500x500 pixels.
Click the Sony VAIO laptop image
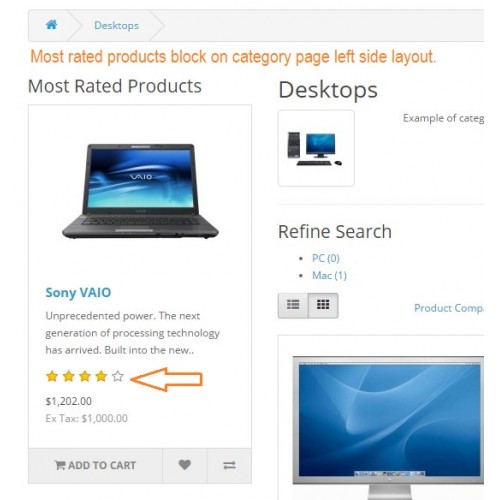(x=140, y=191)
